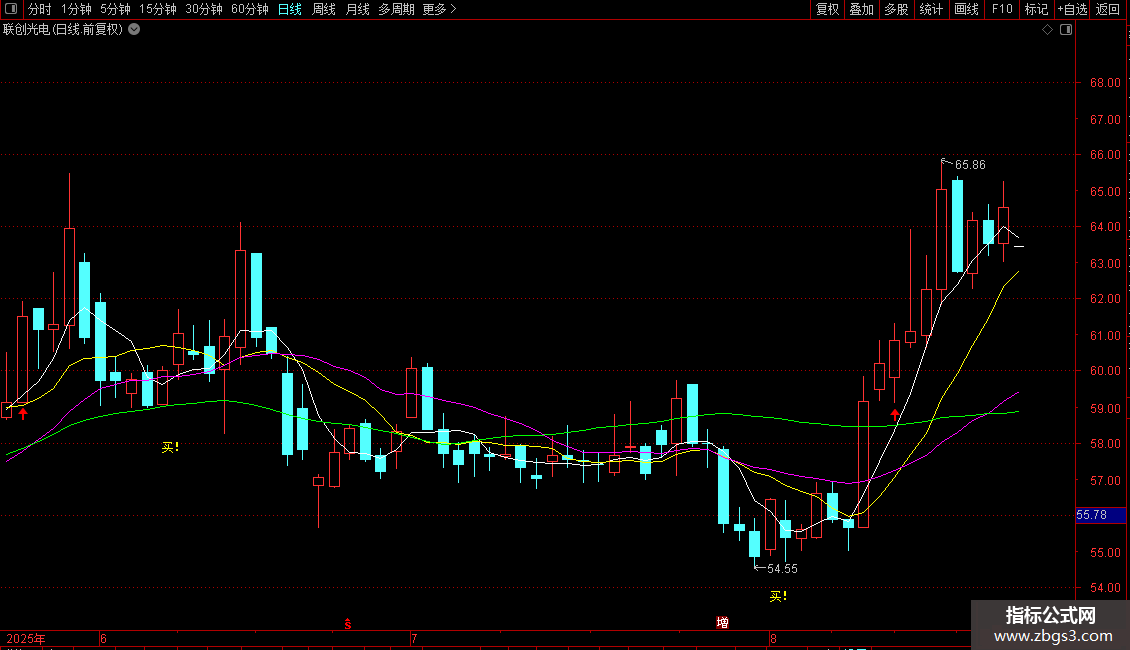
Task: Select the 5分钟 period tab
Action: click(x=115, y=9)
